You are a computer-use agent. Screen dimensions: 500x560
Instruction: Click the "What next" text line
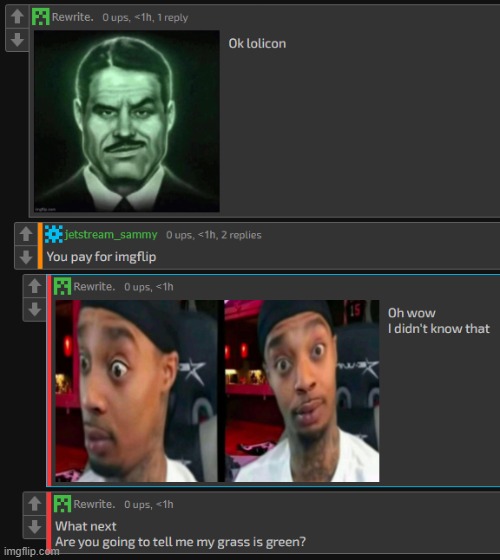click(86, 526)
